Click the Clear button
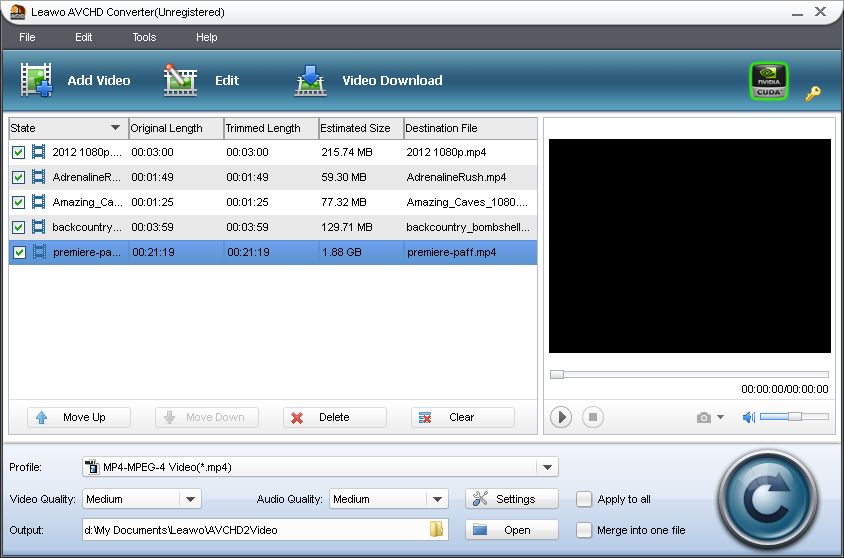844x558 pixels. click(x=463, y=417)
